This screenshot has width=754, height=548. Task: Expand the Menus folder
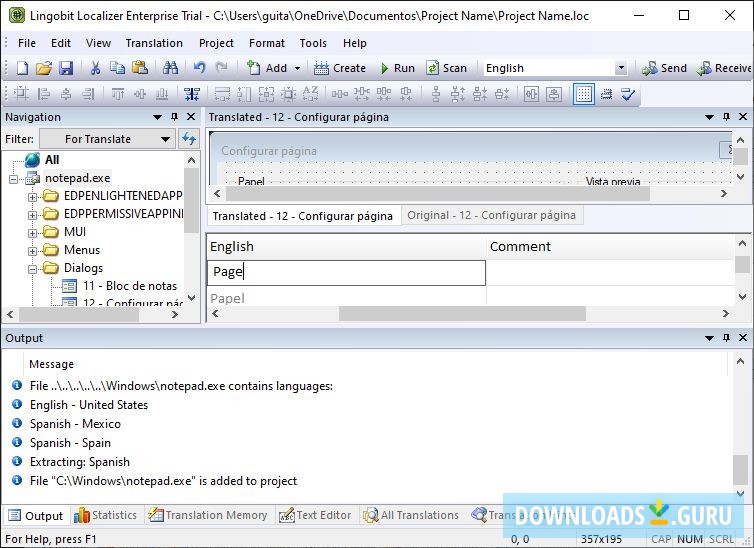(x=32, y=251)
